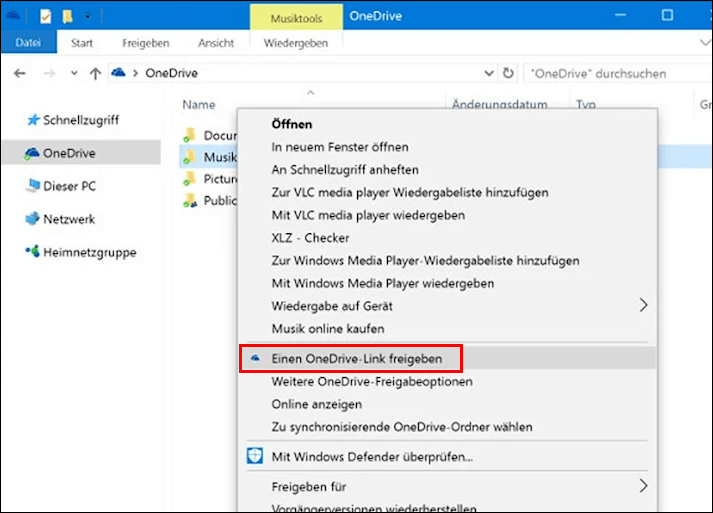
Task: Expand the address bar history dropdown
Action: (489, 73)
